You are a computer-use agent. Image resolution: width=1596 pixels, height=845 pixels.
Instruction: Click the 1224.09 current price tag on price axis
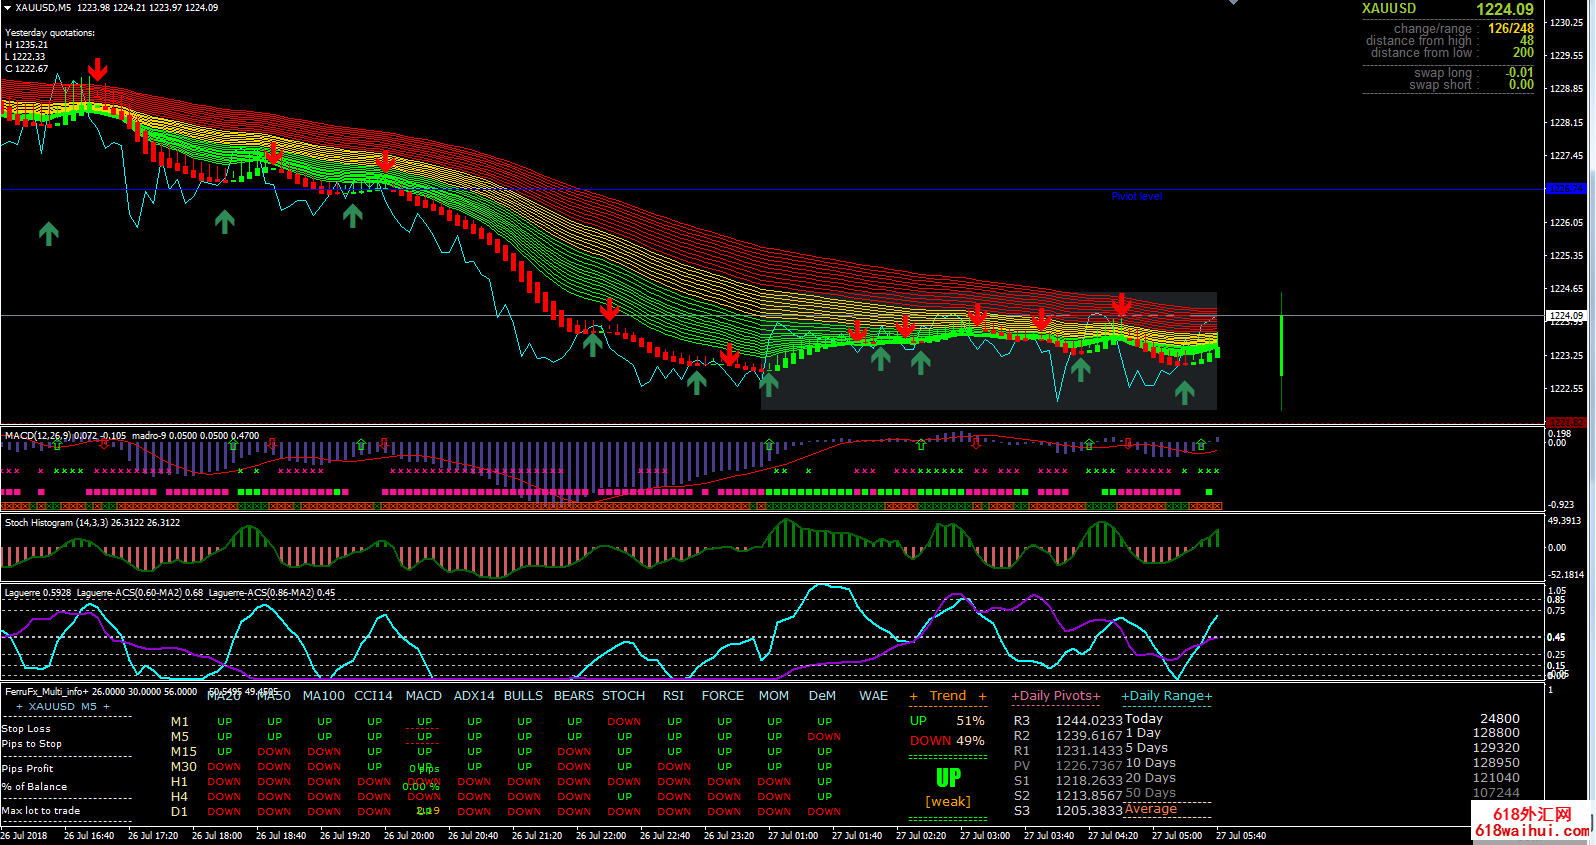(1566, 315)
